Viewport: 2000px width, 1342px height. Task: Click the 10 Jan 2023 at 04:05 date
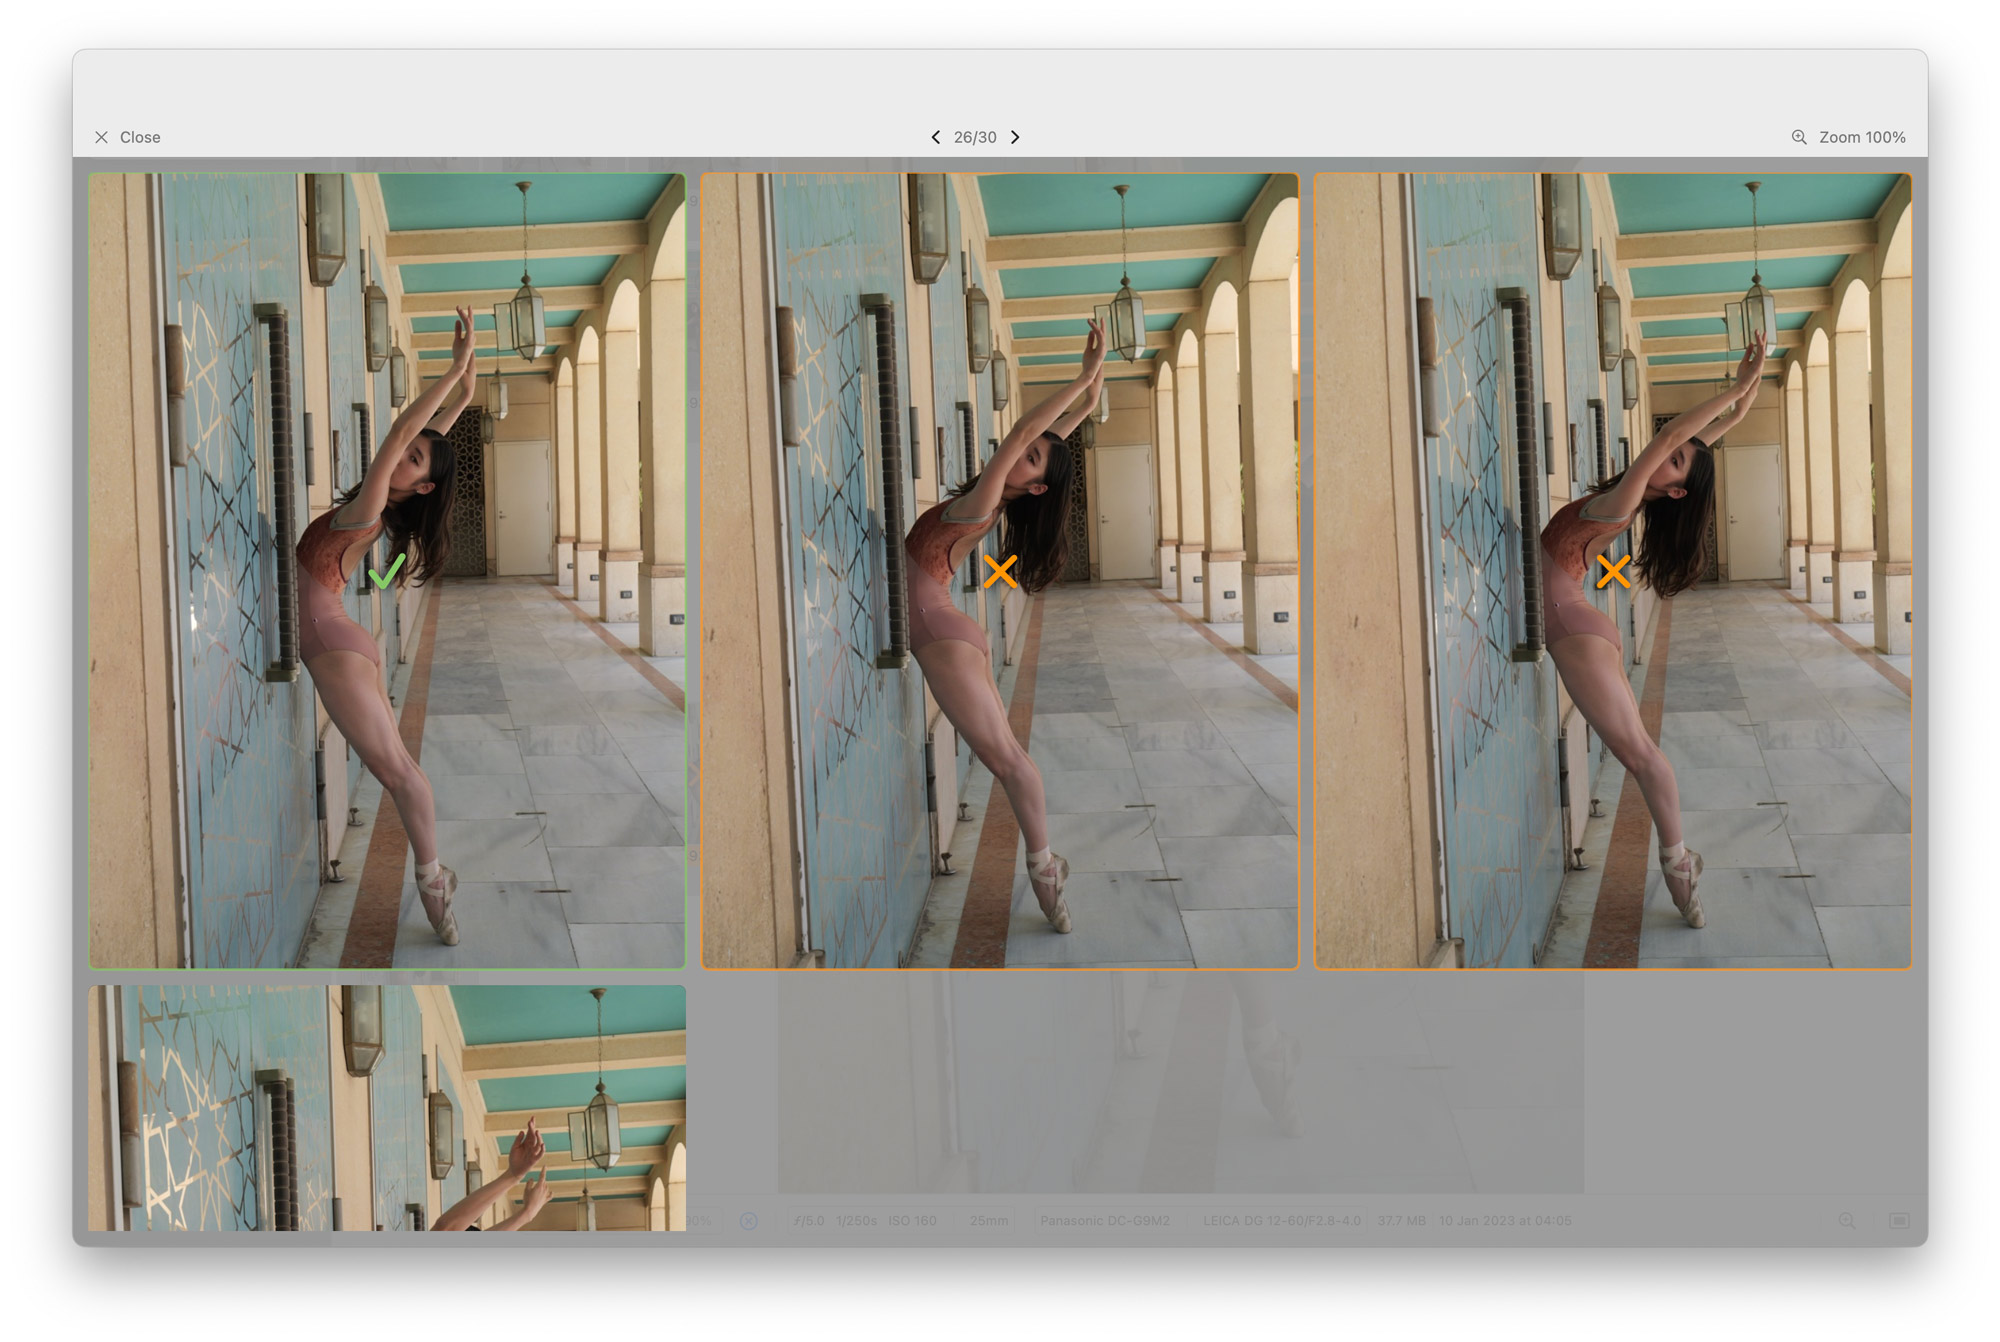click(1505, 1221)
